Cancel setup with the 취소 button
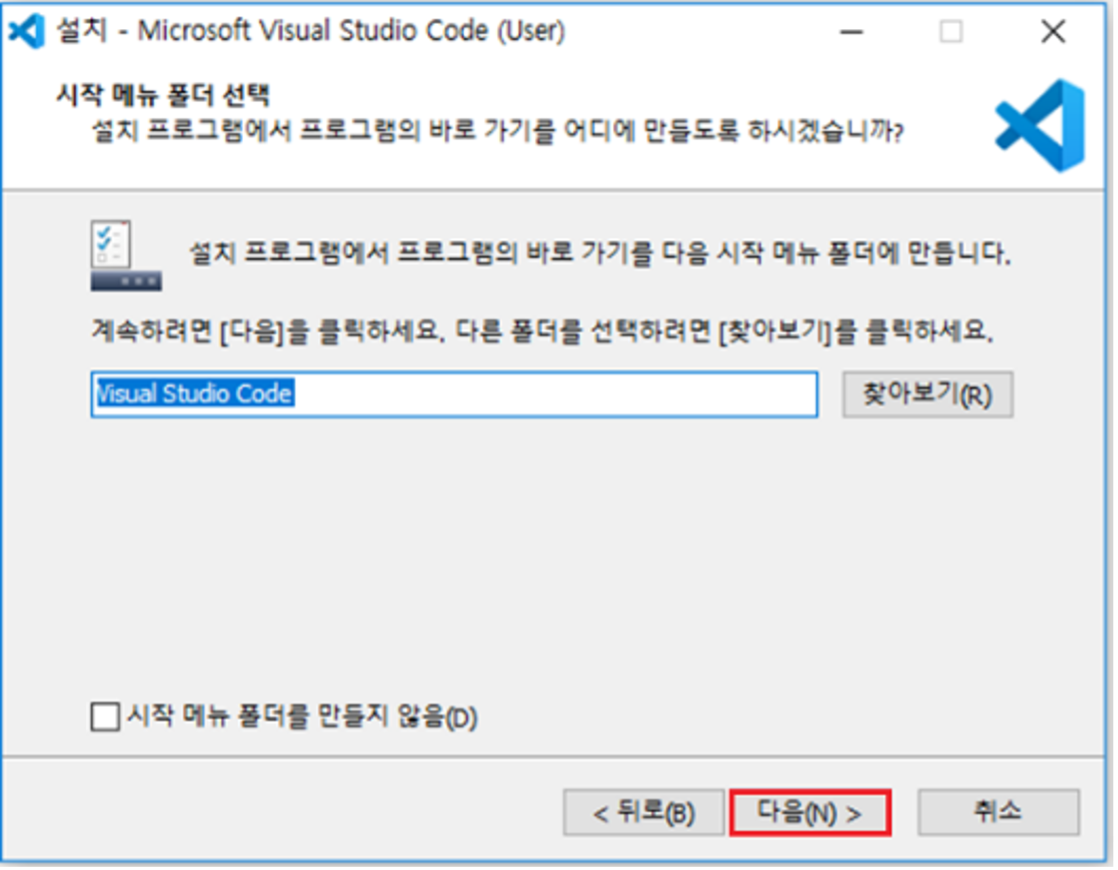Viewport: 1118px width, 870px height. tap(998, 812)
